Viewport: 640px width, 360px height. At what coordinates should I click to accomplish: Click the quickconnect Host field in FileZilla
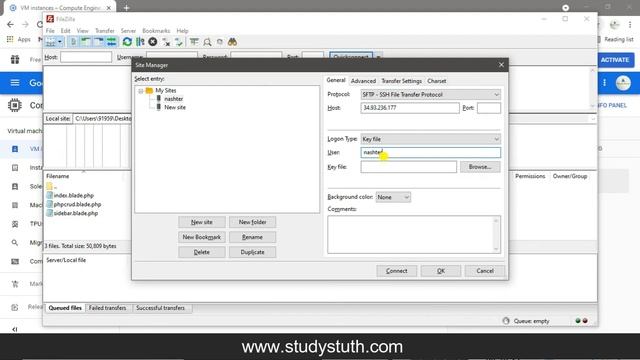click(x=86, y=57)
